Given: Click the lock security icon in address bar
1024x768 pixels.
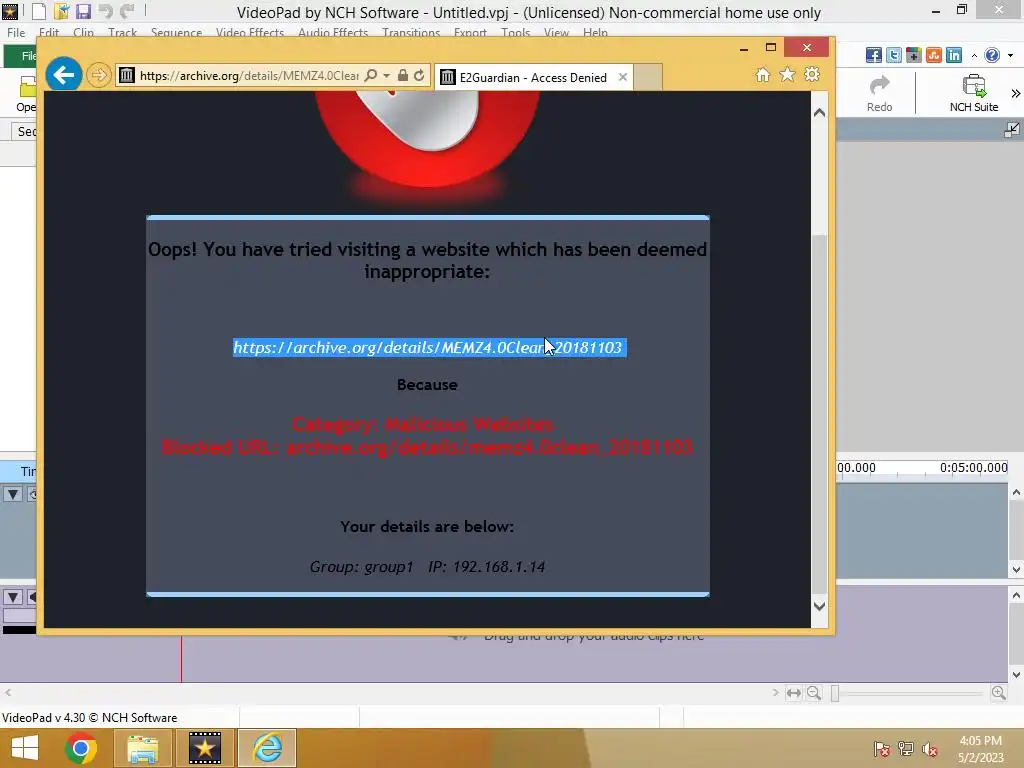Looking at the screenshot, I should click(x=403, y=76).
